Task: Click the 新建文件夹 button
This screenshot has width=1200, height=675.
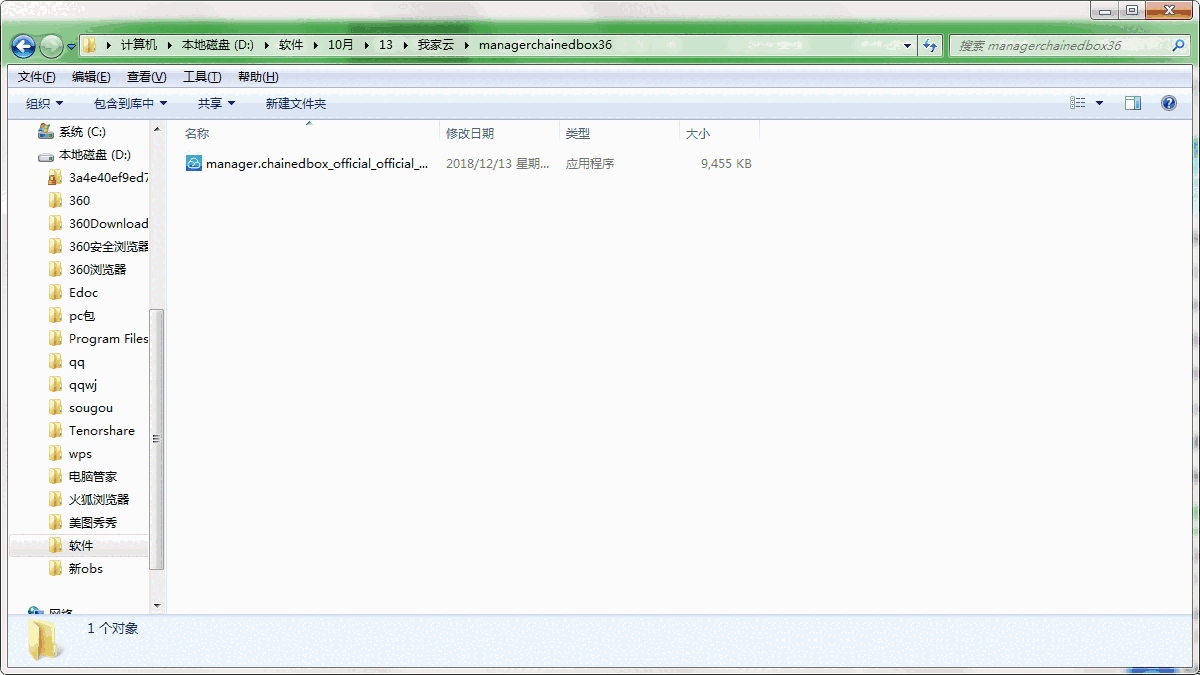Action: tap(295, 103)
